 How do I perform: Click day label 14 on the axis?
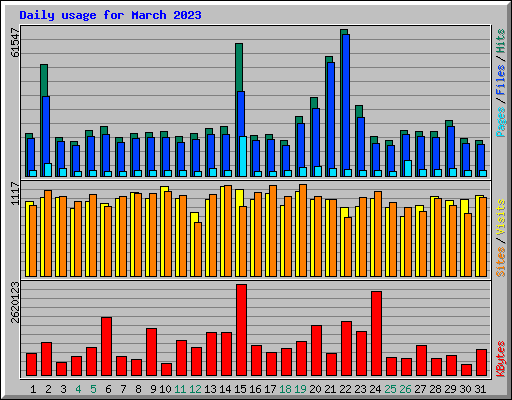225,389
